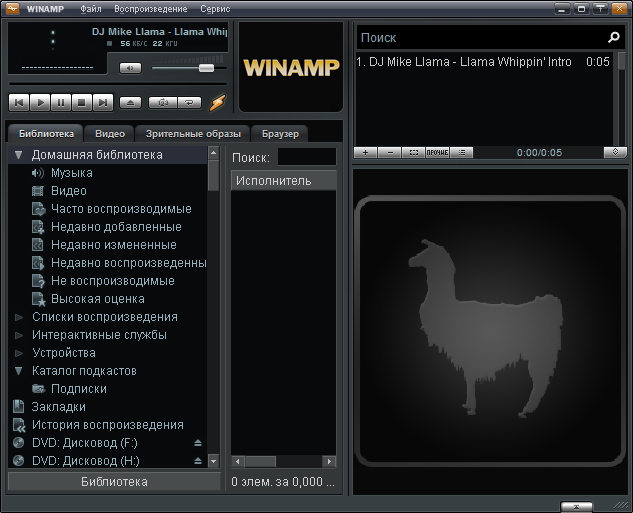Viewport: 633px width, 513px height.
Task: Toggle shuffle mode
Action: (x=163, y=103)
